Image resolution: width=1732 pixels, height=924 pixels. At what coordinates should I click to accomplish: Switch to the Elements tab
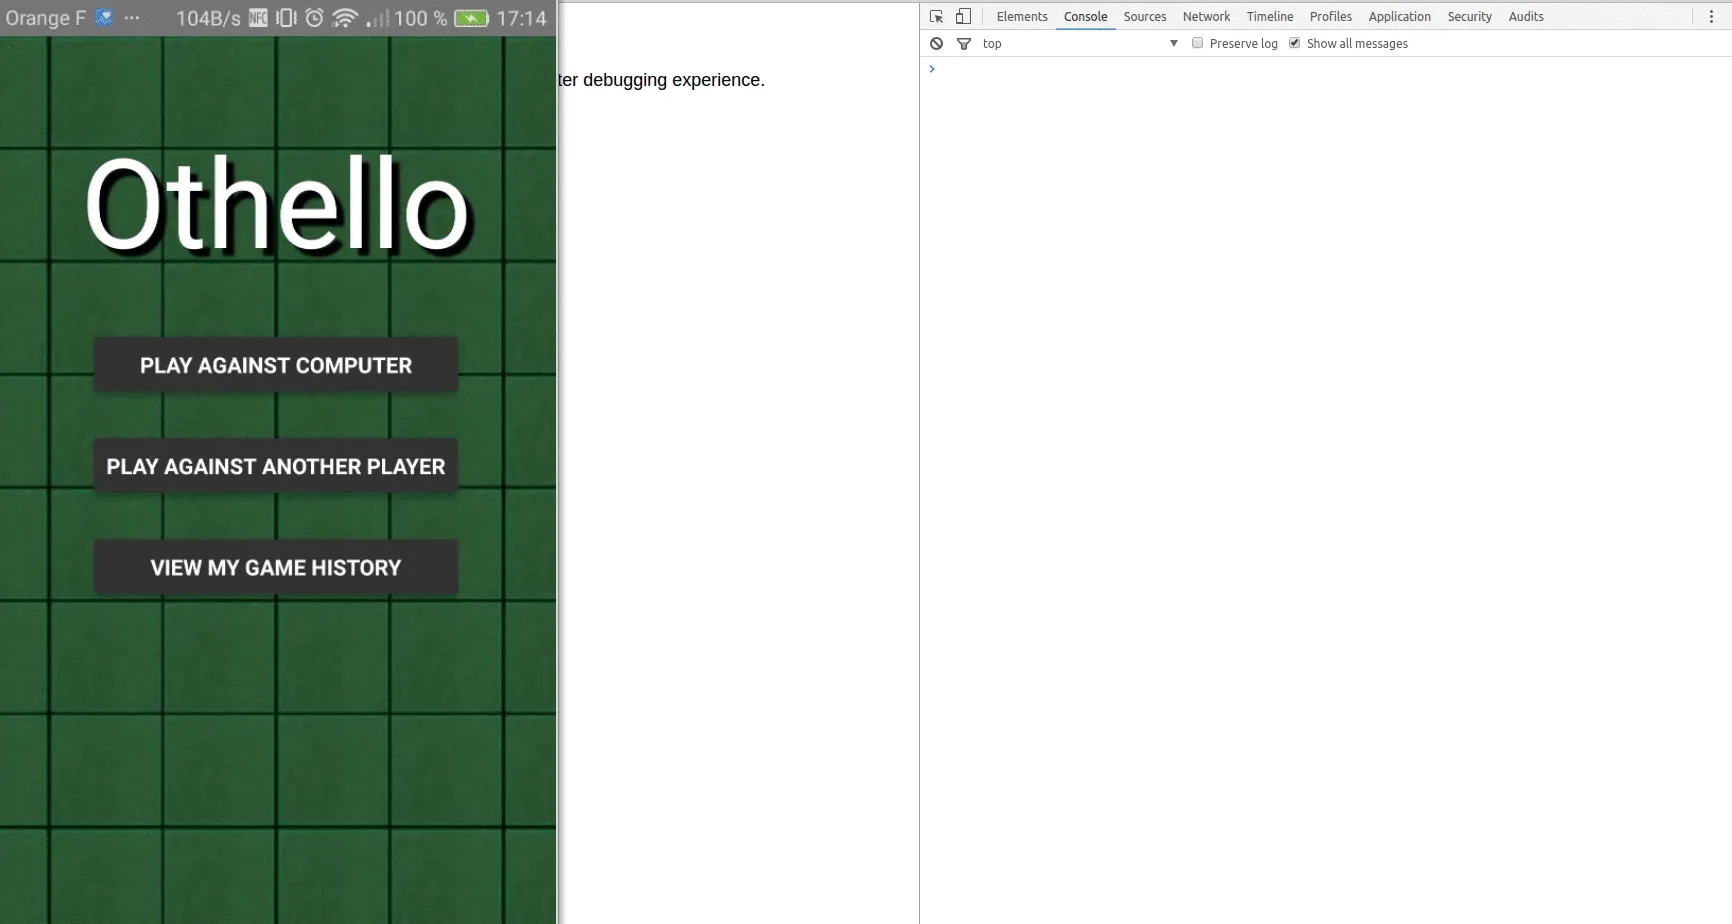[1021, 17]
